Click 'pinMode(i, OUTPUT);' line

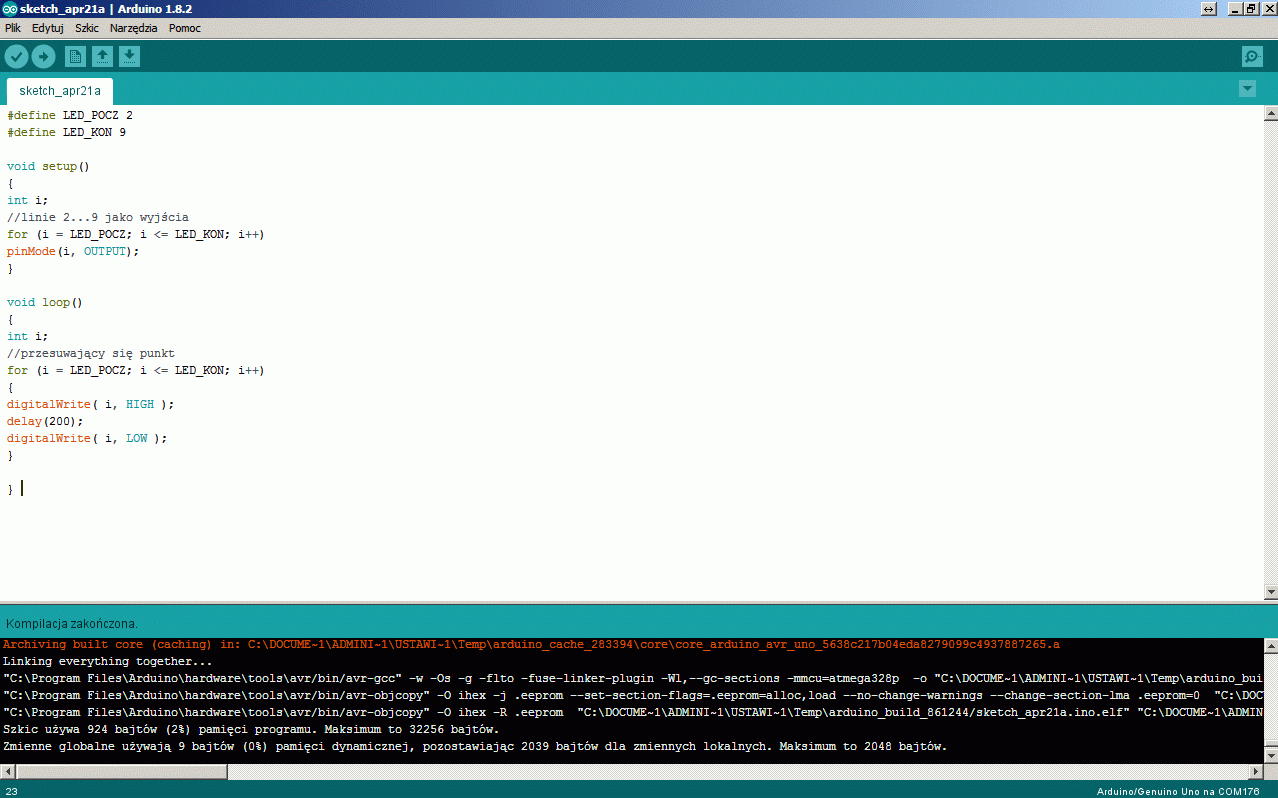[x=73, y=251]
